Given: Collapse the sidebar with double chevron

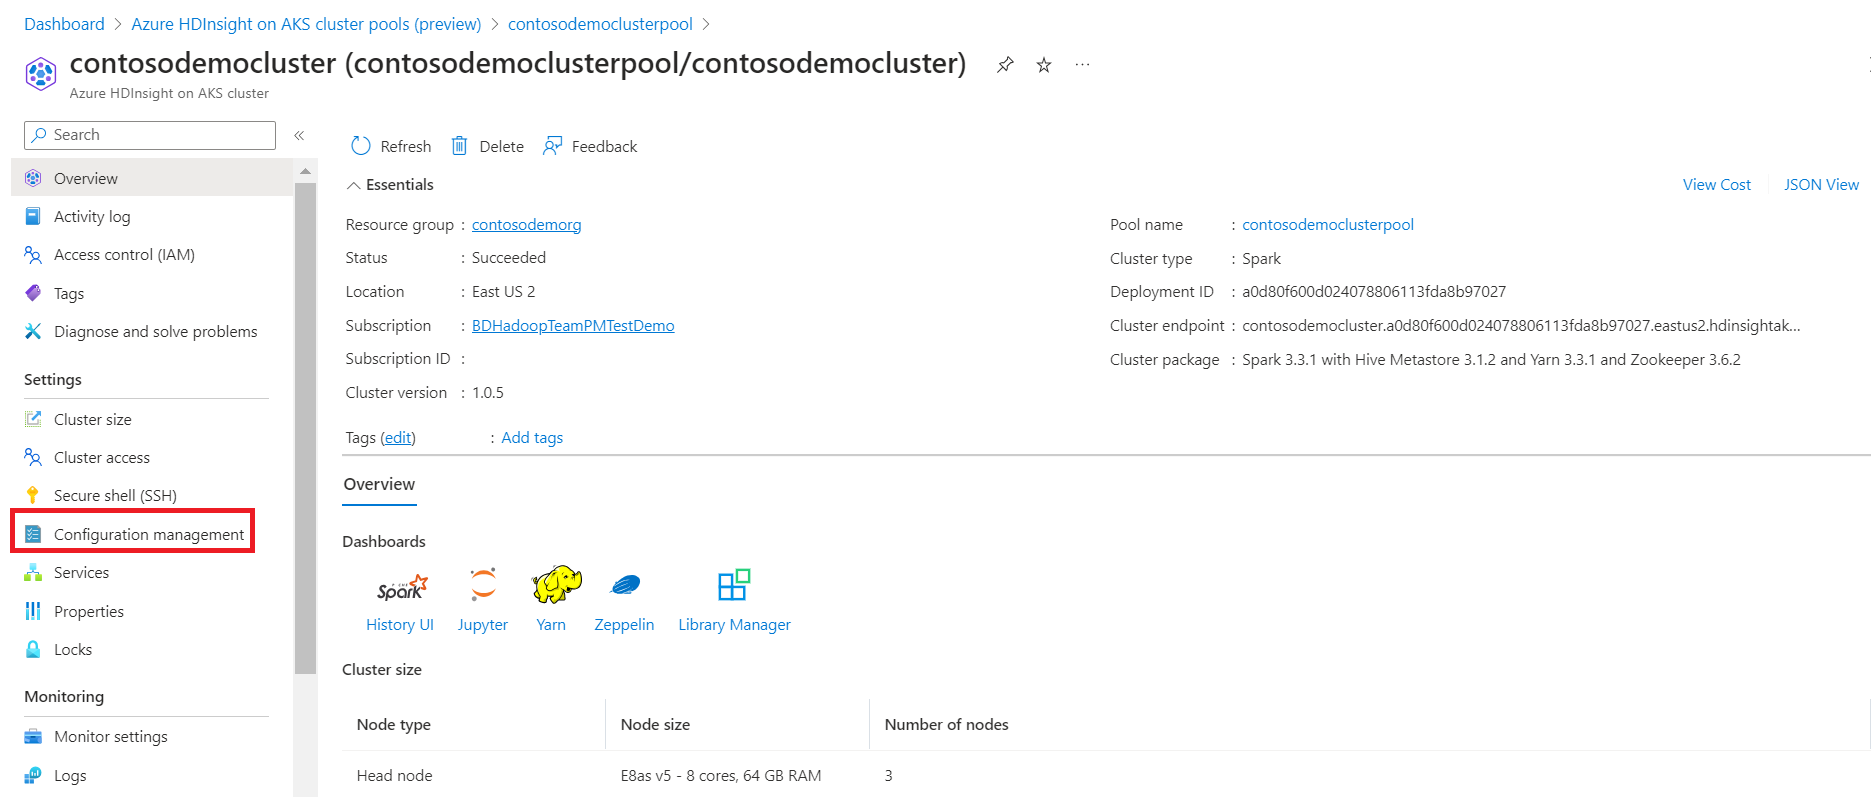Looking at the screenshot, I should (299, 135).
